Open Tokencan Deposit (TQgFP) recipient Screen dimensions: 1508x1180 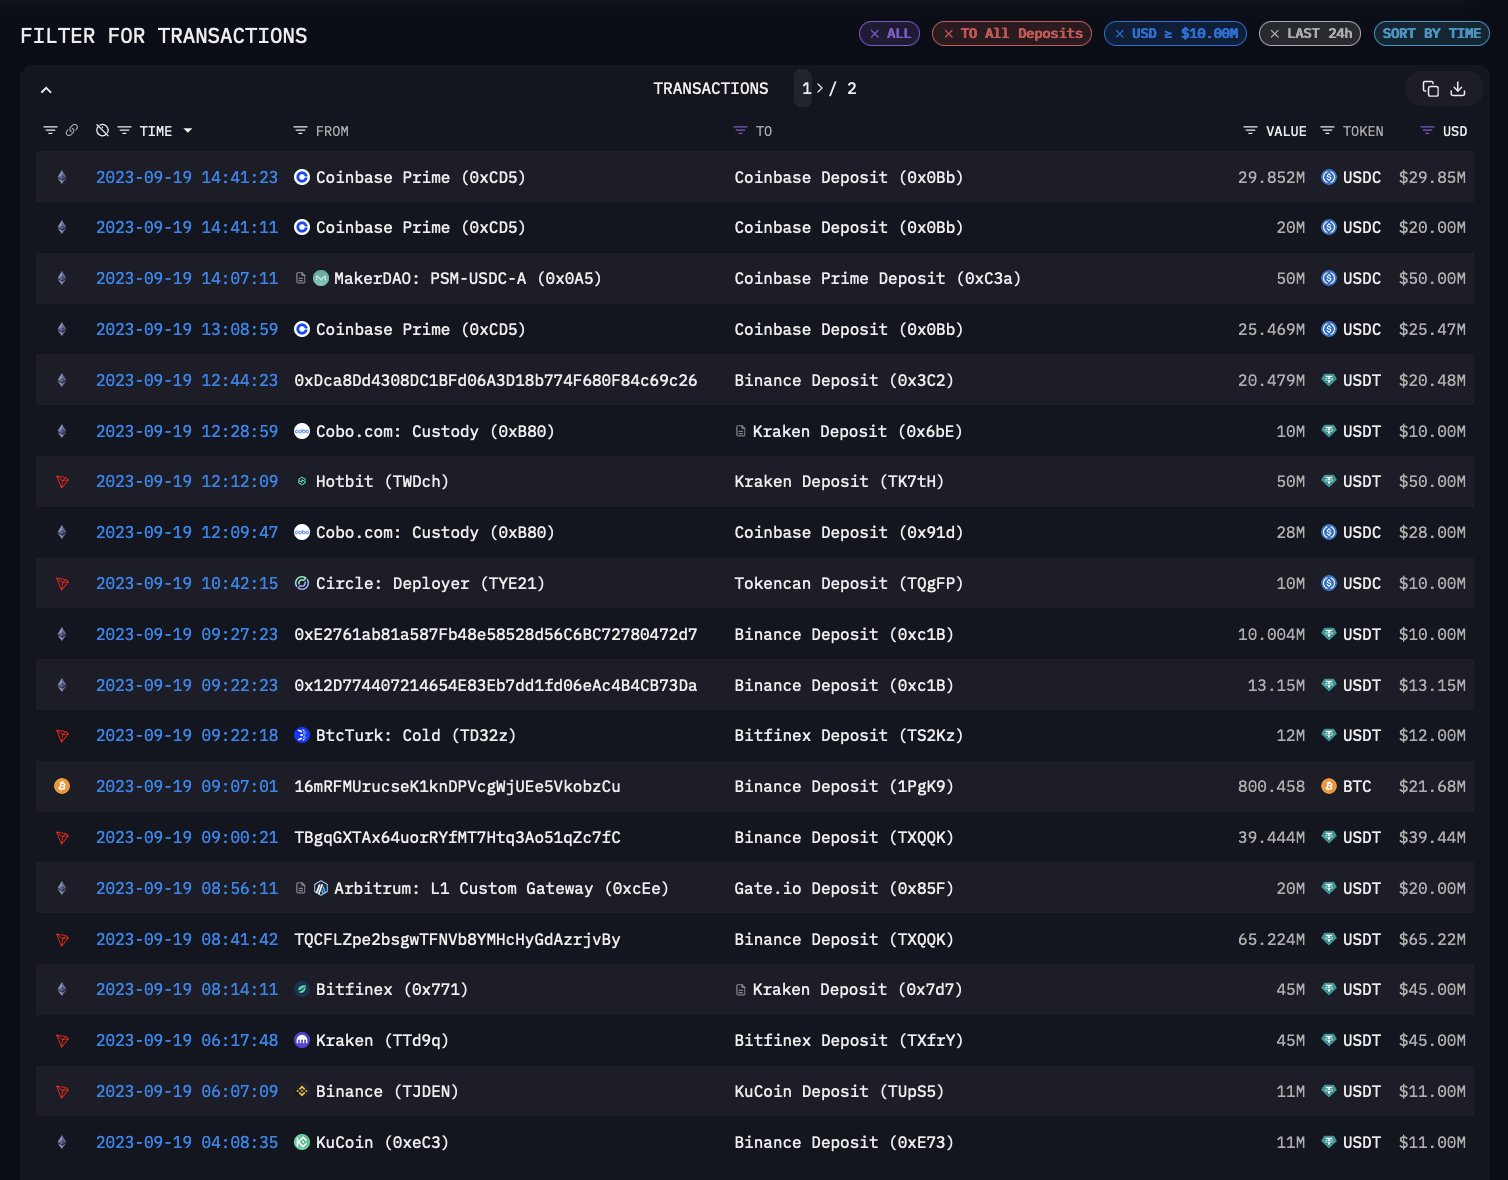pos(848,583)
